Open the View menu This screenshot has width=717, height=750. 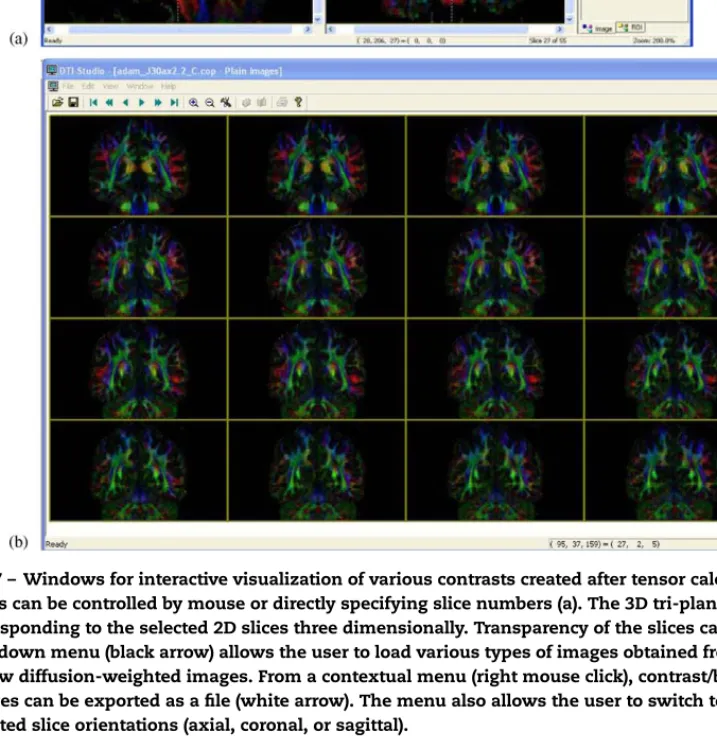tap(110, 86)
